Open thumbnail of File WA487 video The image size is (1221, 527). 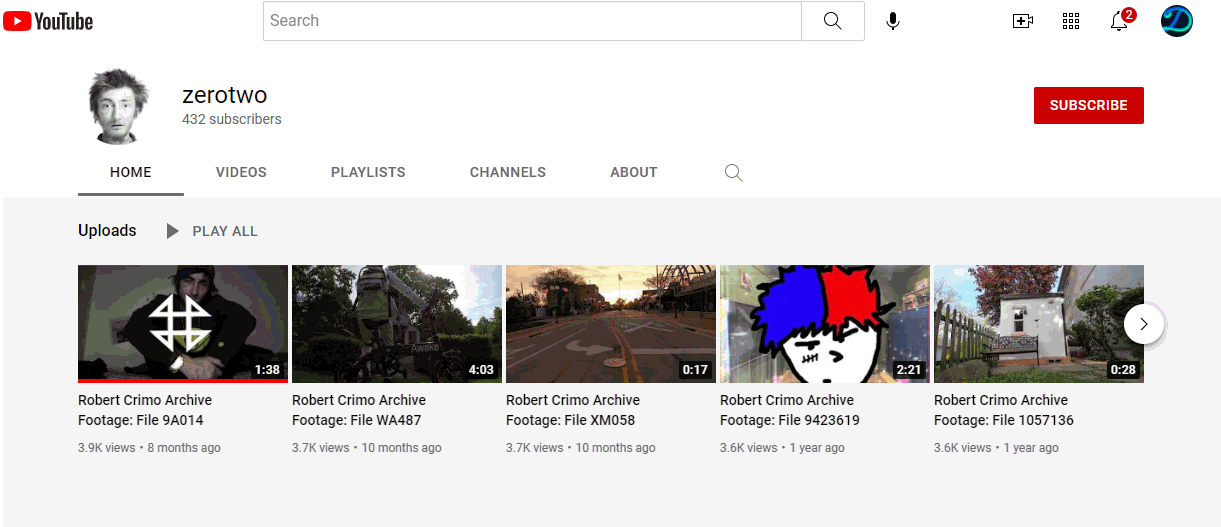click(x=397, y=324)
